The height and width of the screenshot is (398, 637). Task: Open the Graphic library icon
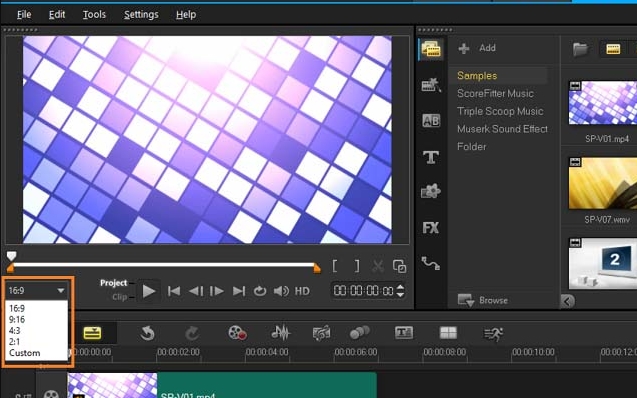pos(431,191)
